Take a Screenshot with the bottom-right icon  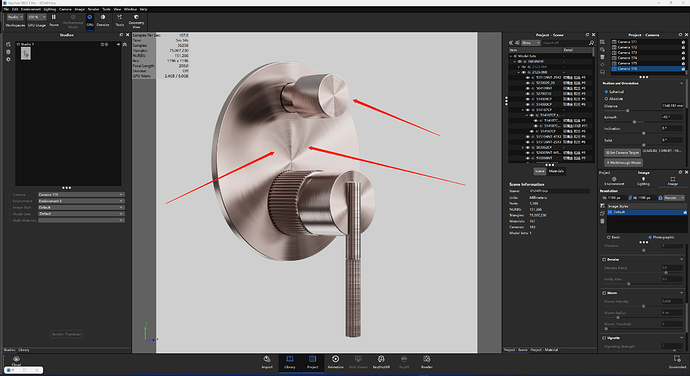(677, 362)
